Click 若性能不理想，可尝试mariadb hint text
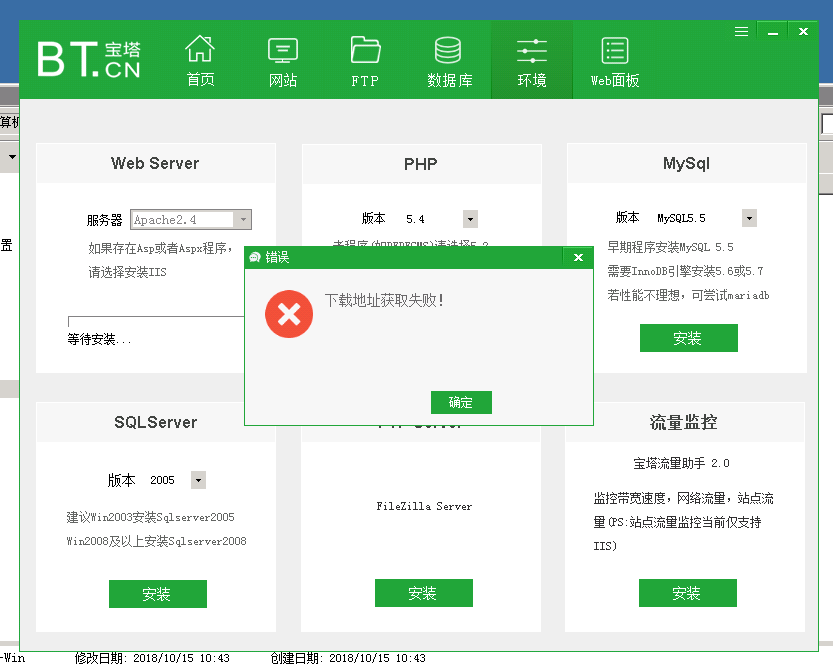 pos(688,295)
